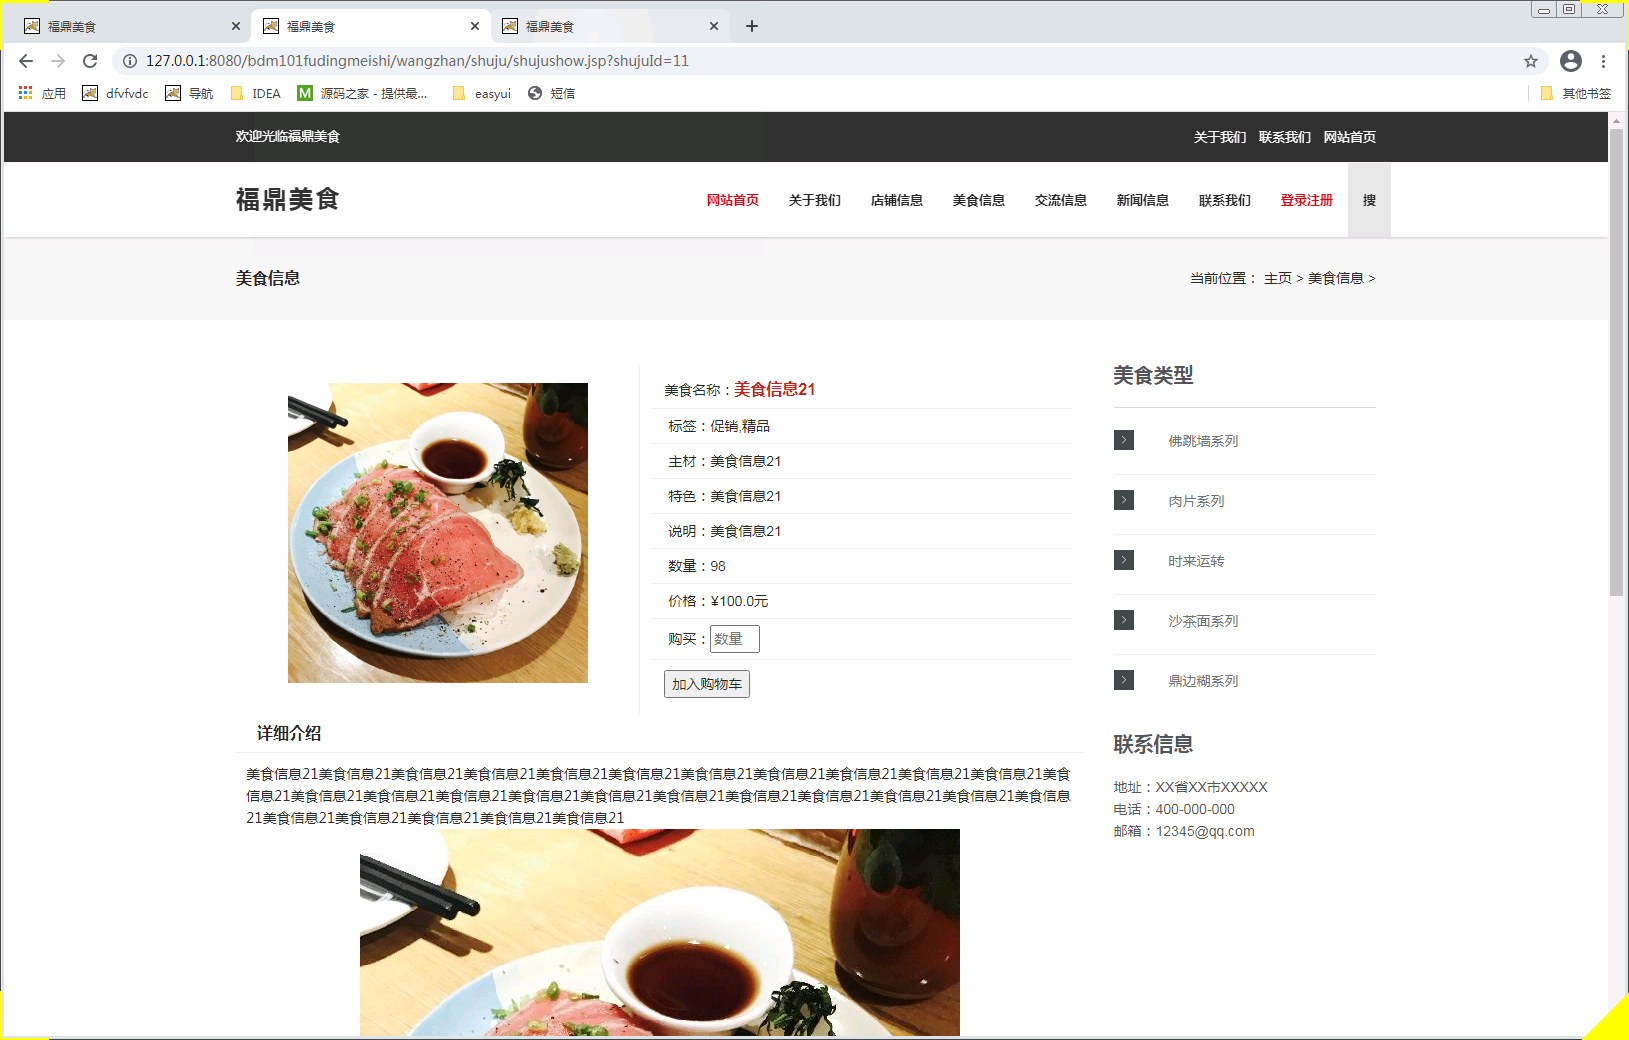Viewport: 1629px width, 1040px height.
Task: Click the vertical page scrollbar thumb
Action: pos(1616,362)
